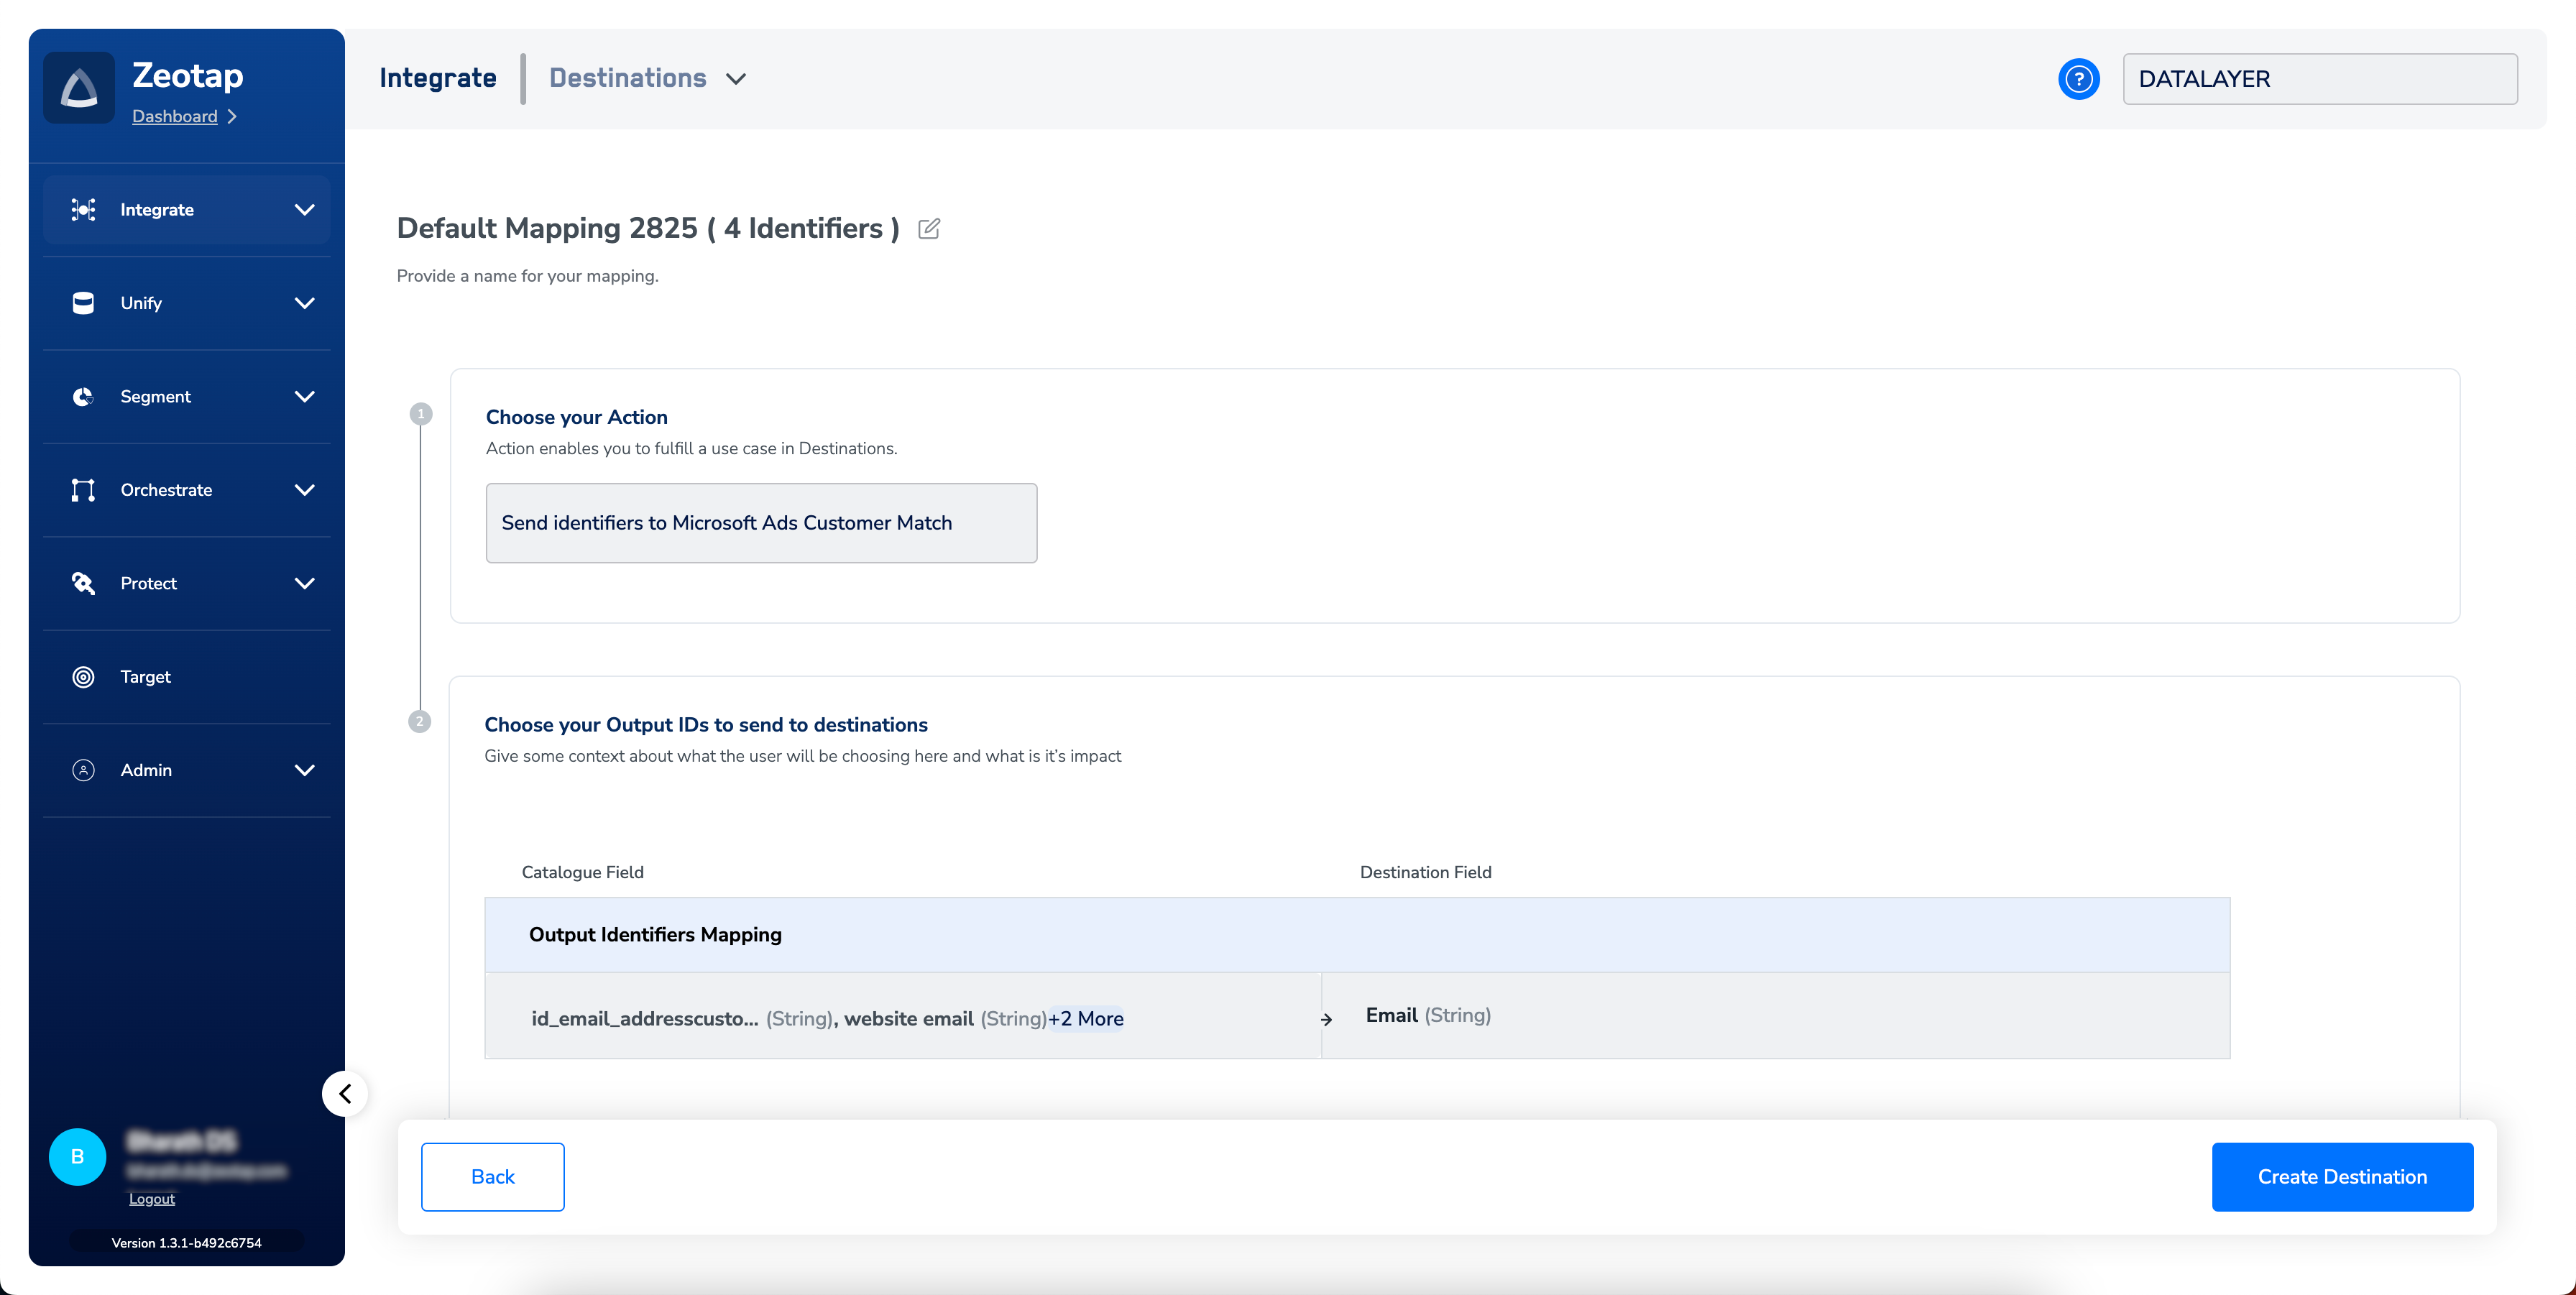Expand the Admin menu chevron
This screenshot has height=1295, width=2576.
coord(305,770)
